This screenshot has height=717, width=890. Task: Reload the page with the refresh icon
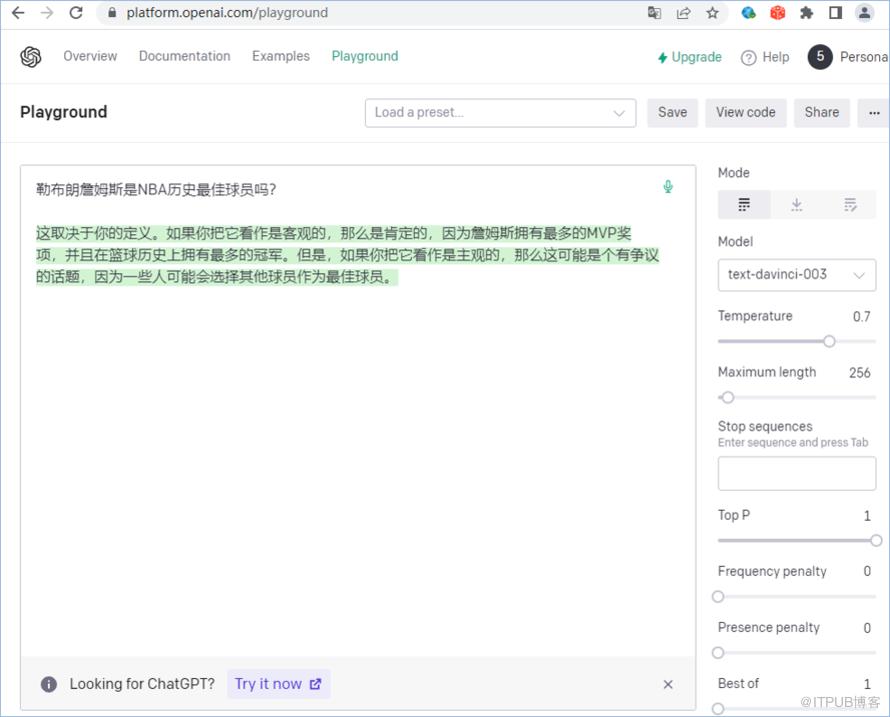[x=76, y=12]
